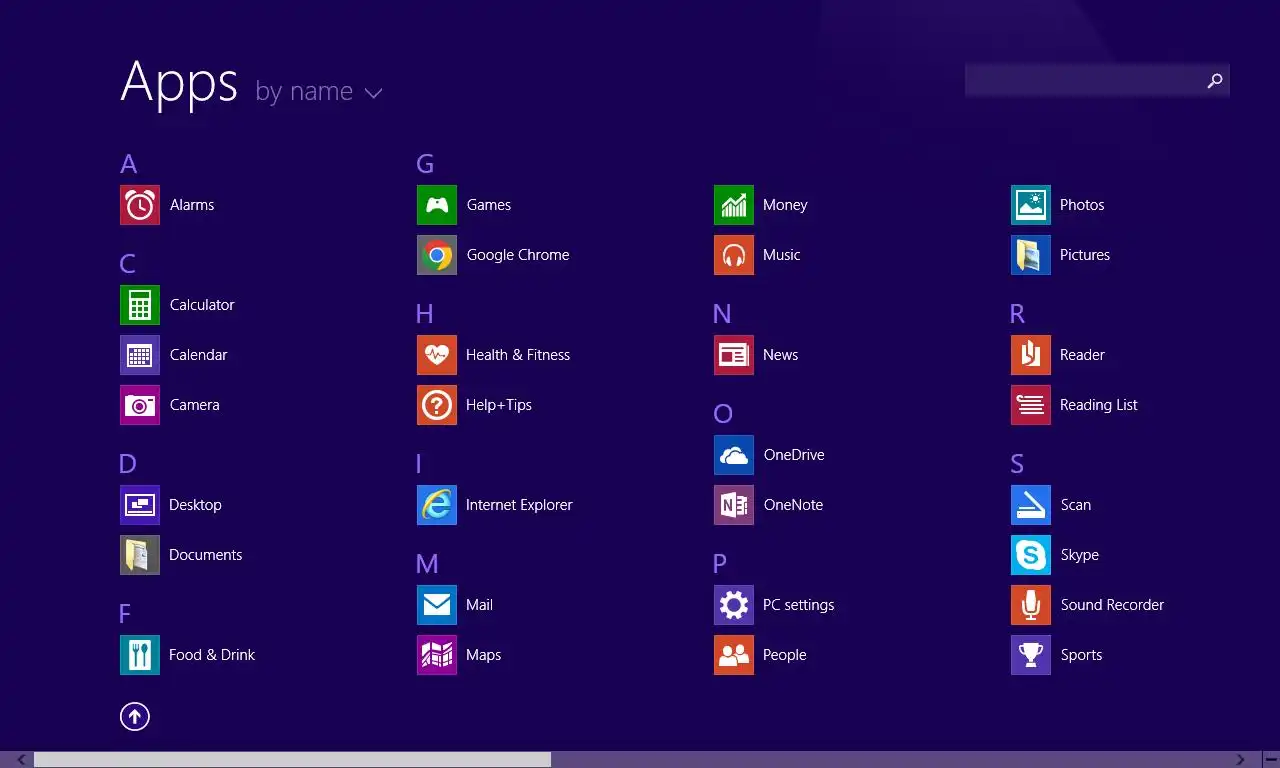Click the 'Sound Recorder' label text

click(x=1112, y=605)
